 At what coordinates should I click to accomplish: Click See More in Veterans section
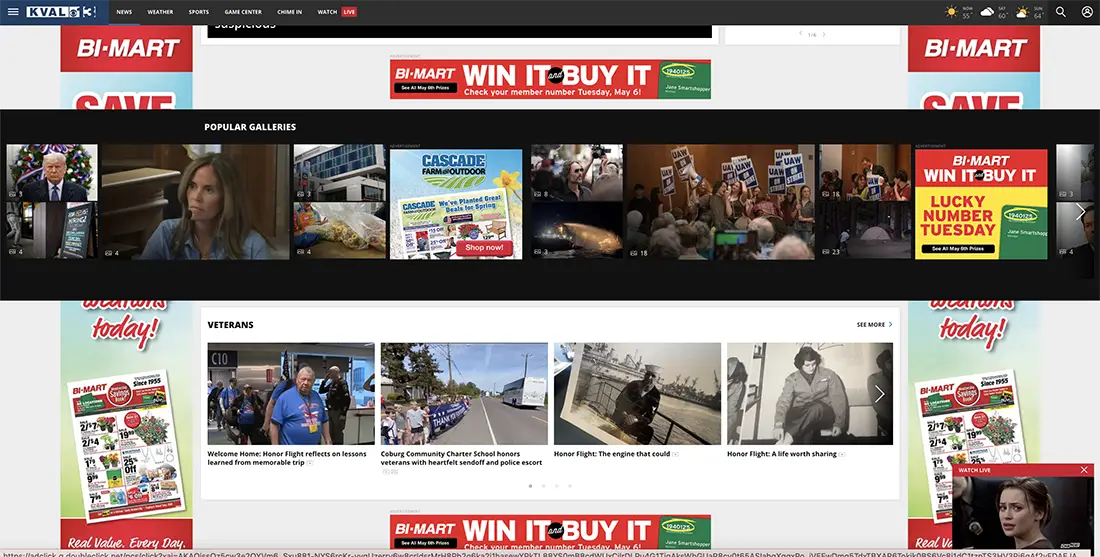pyautogui.click(x=874, y=325)
